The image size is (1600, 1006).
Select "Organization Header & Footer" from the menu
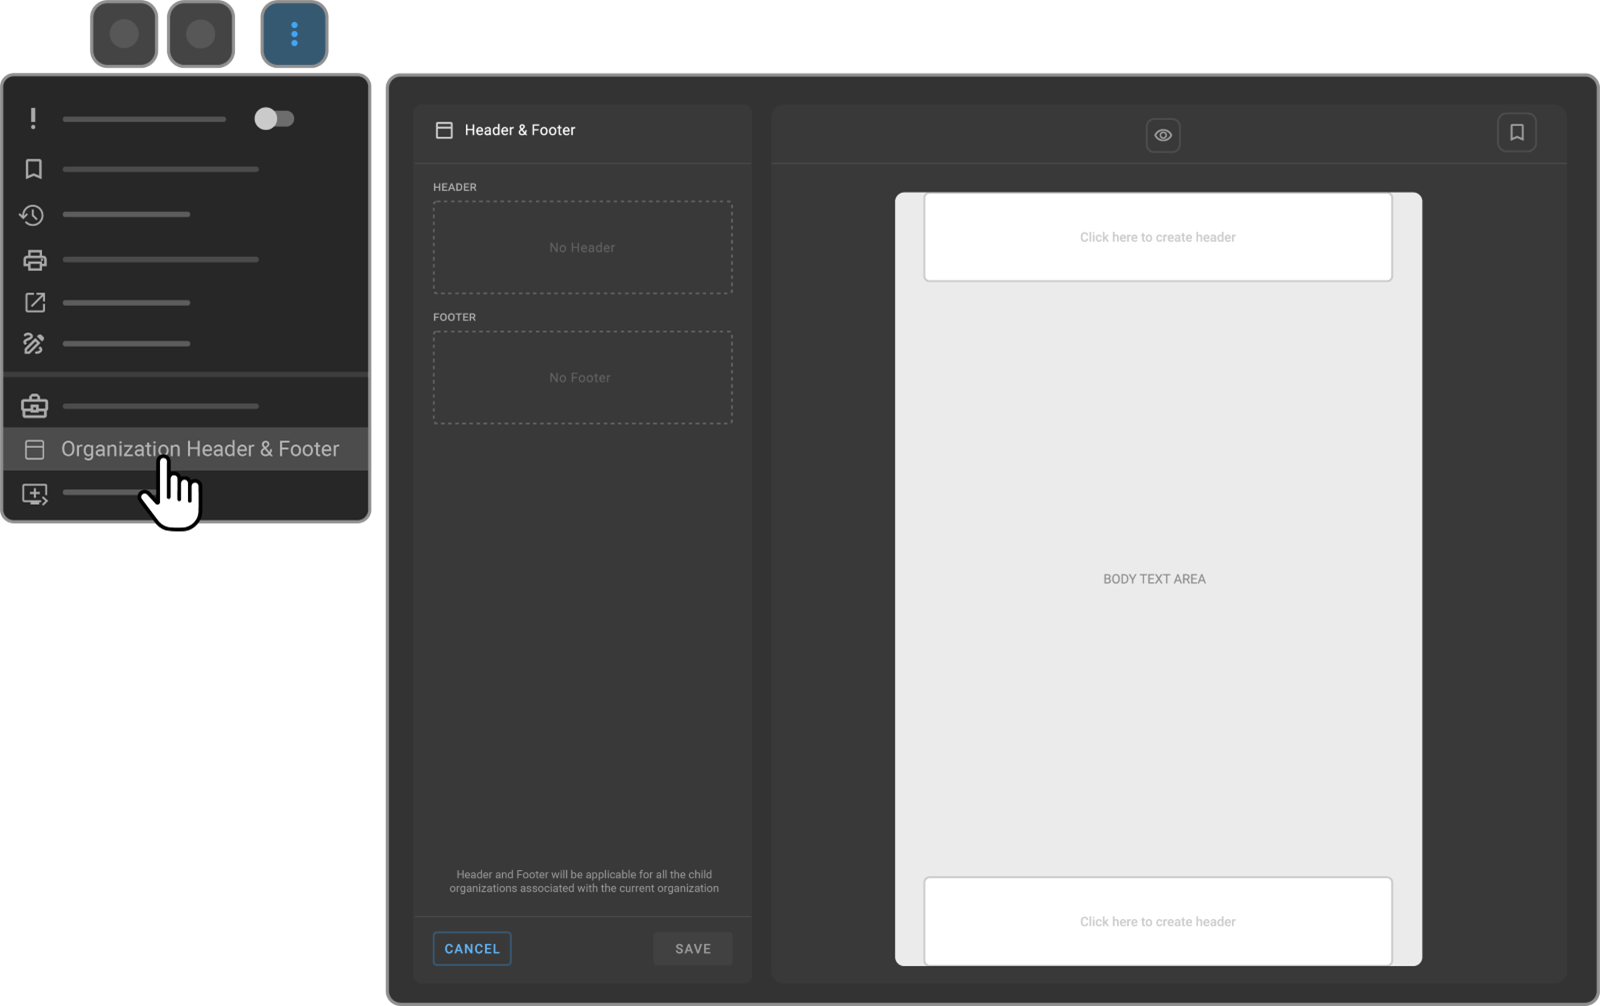tap(200, 449)
